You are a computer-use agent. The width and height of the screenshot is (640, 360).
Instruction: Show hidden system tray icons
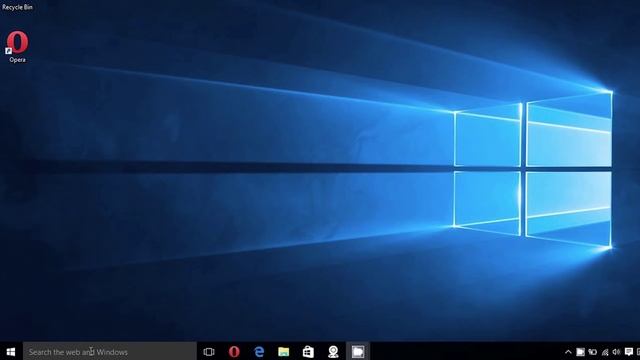(x=568, y=352)
